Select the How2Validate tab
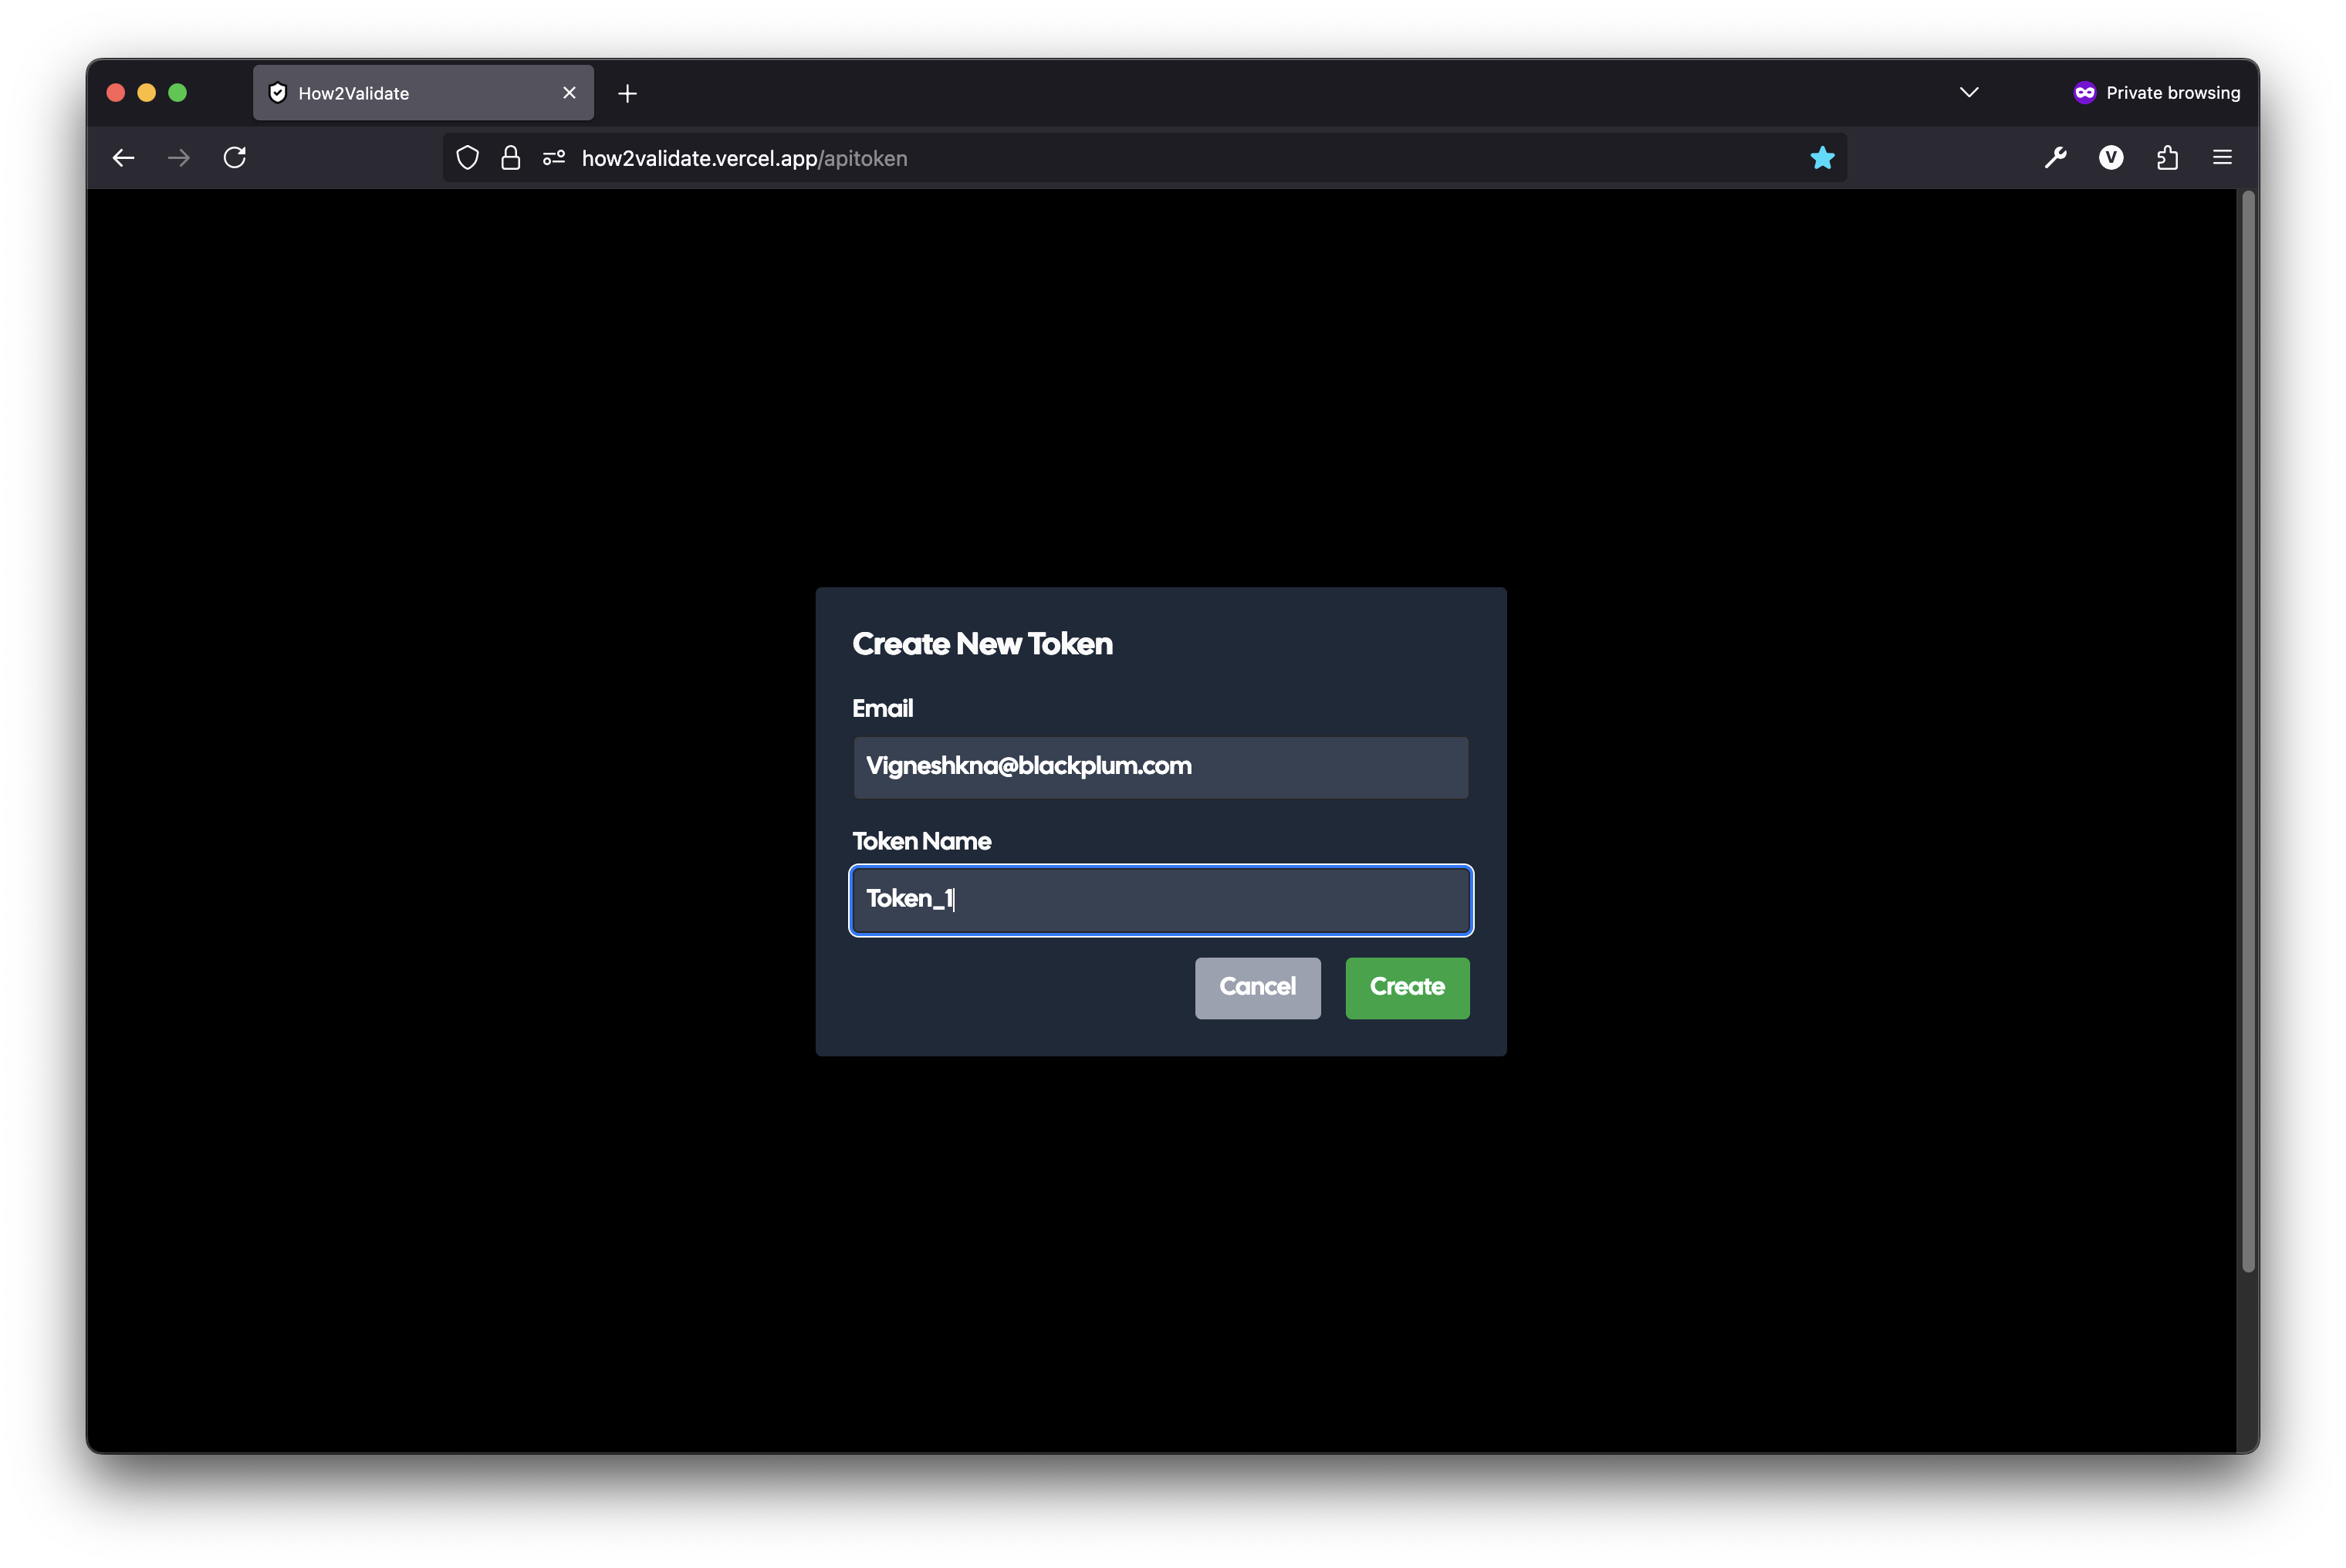Image resolution: width=2346 pixels, height=1568 pixels. tap(400, 94)
